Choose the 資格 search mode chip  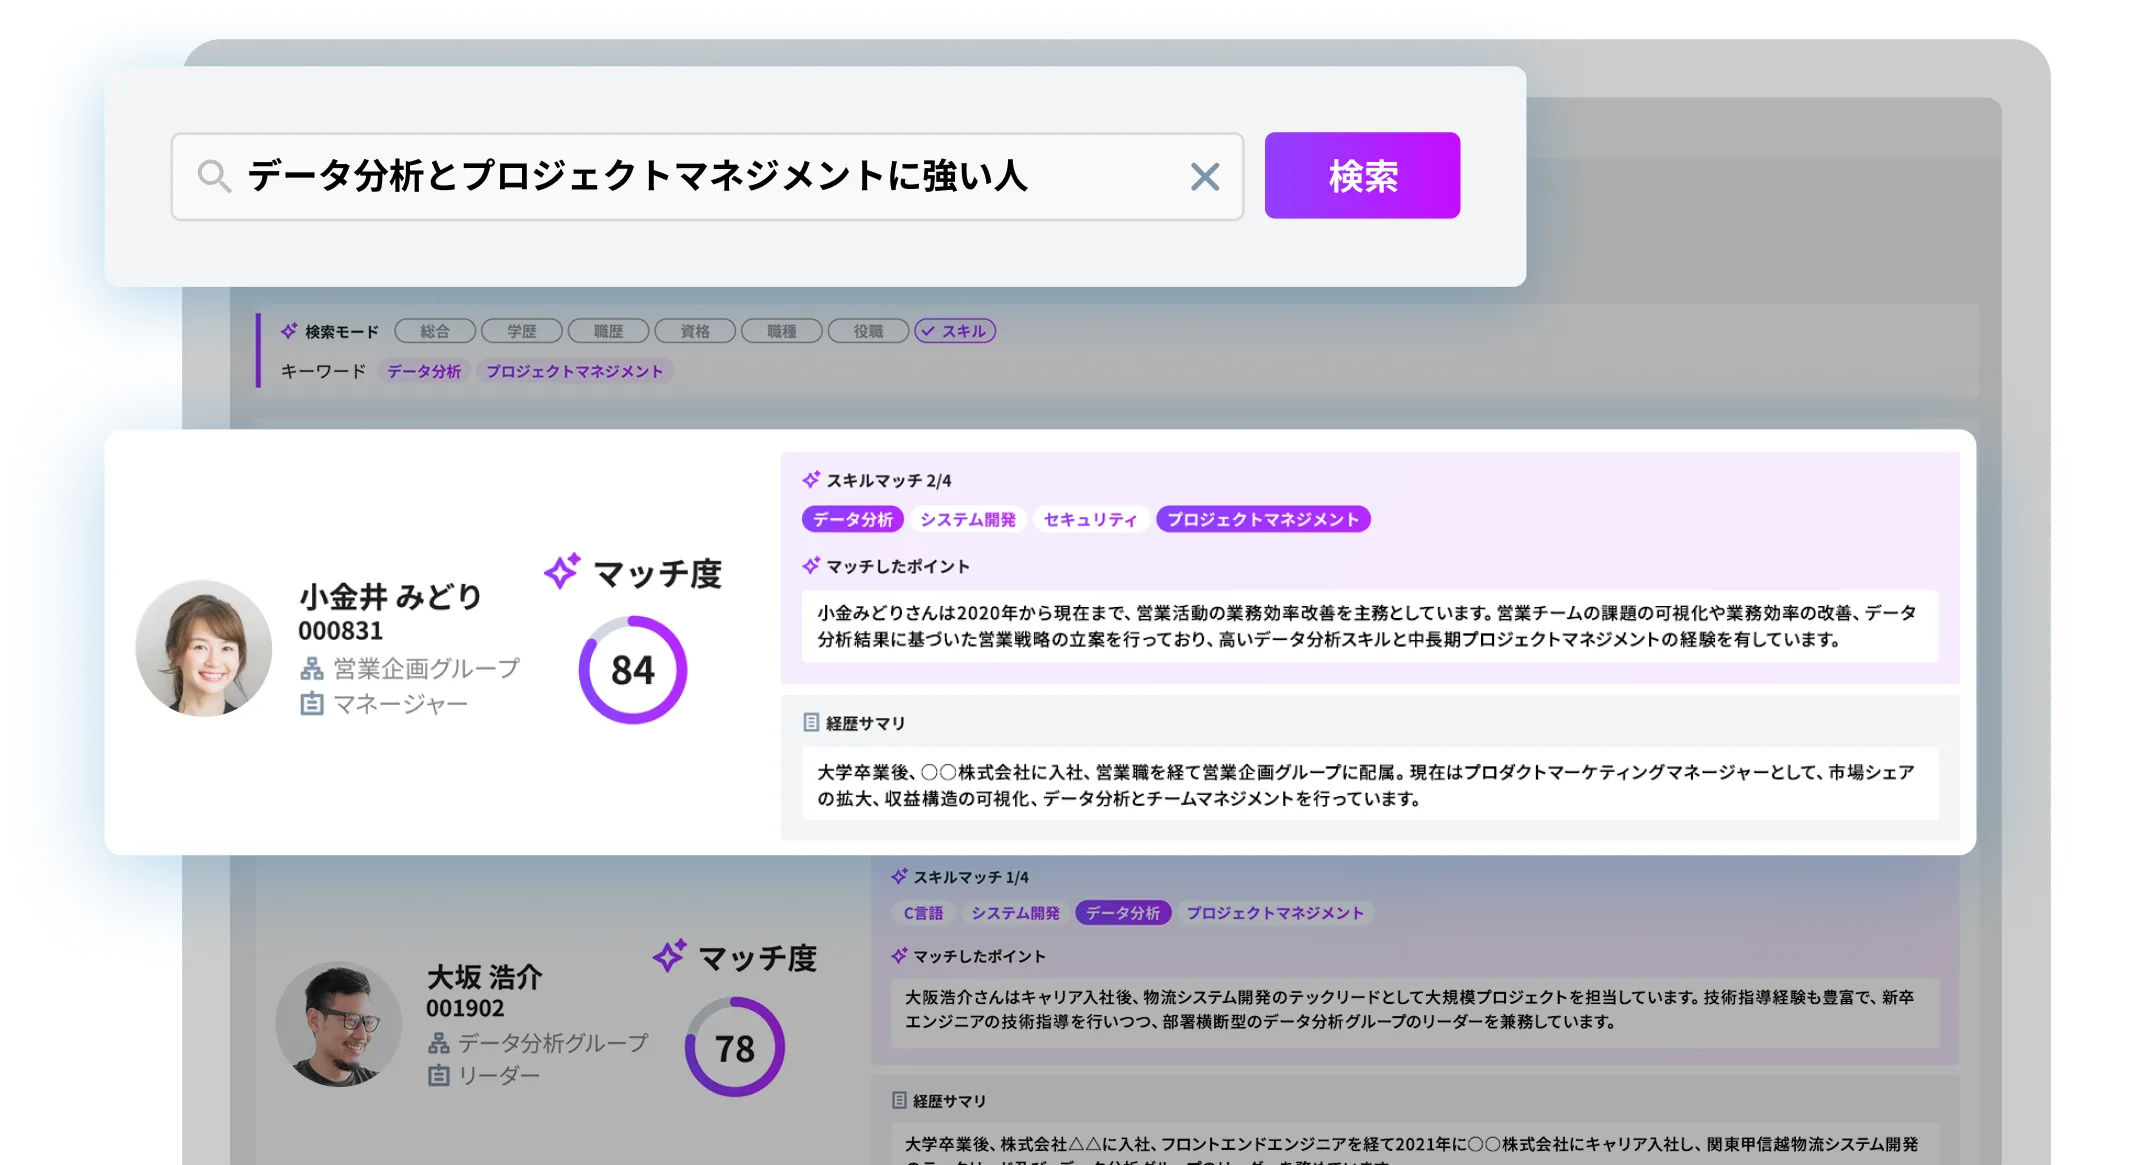point(695,331)
